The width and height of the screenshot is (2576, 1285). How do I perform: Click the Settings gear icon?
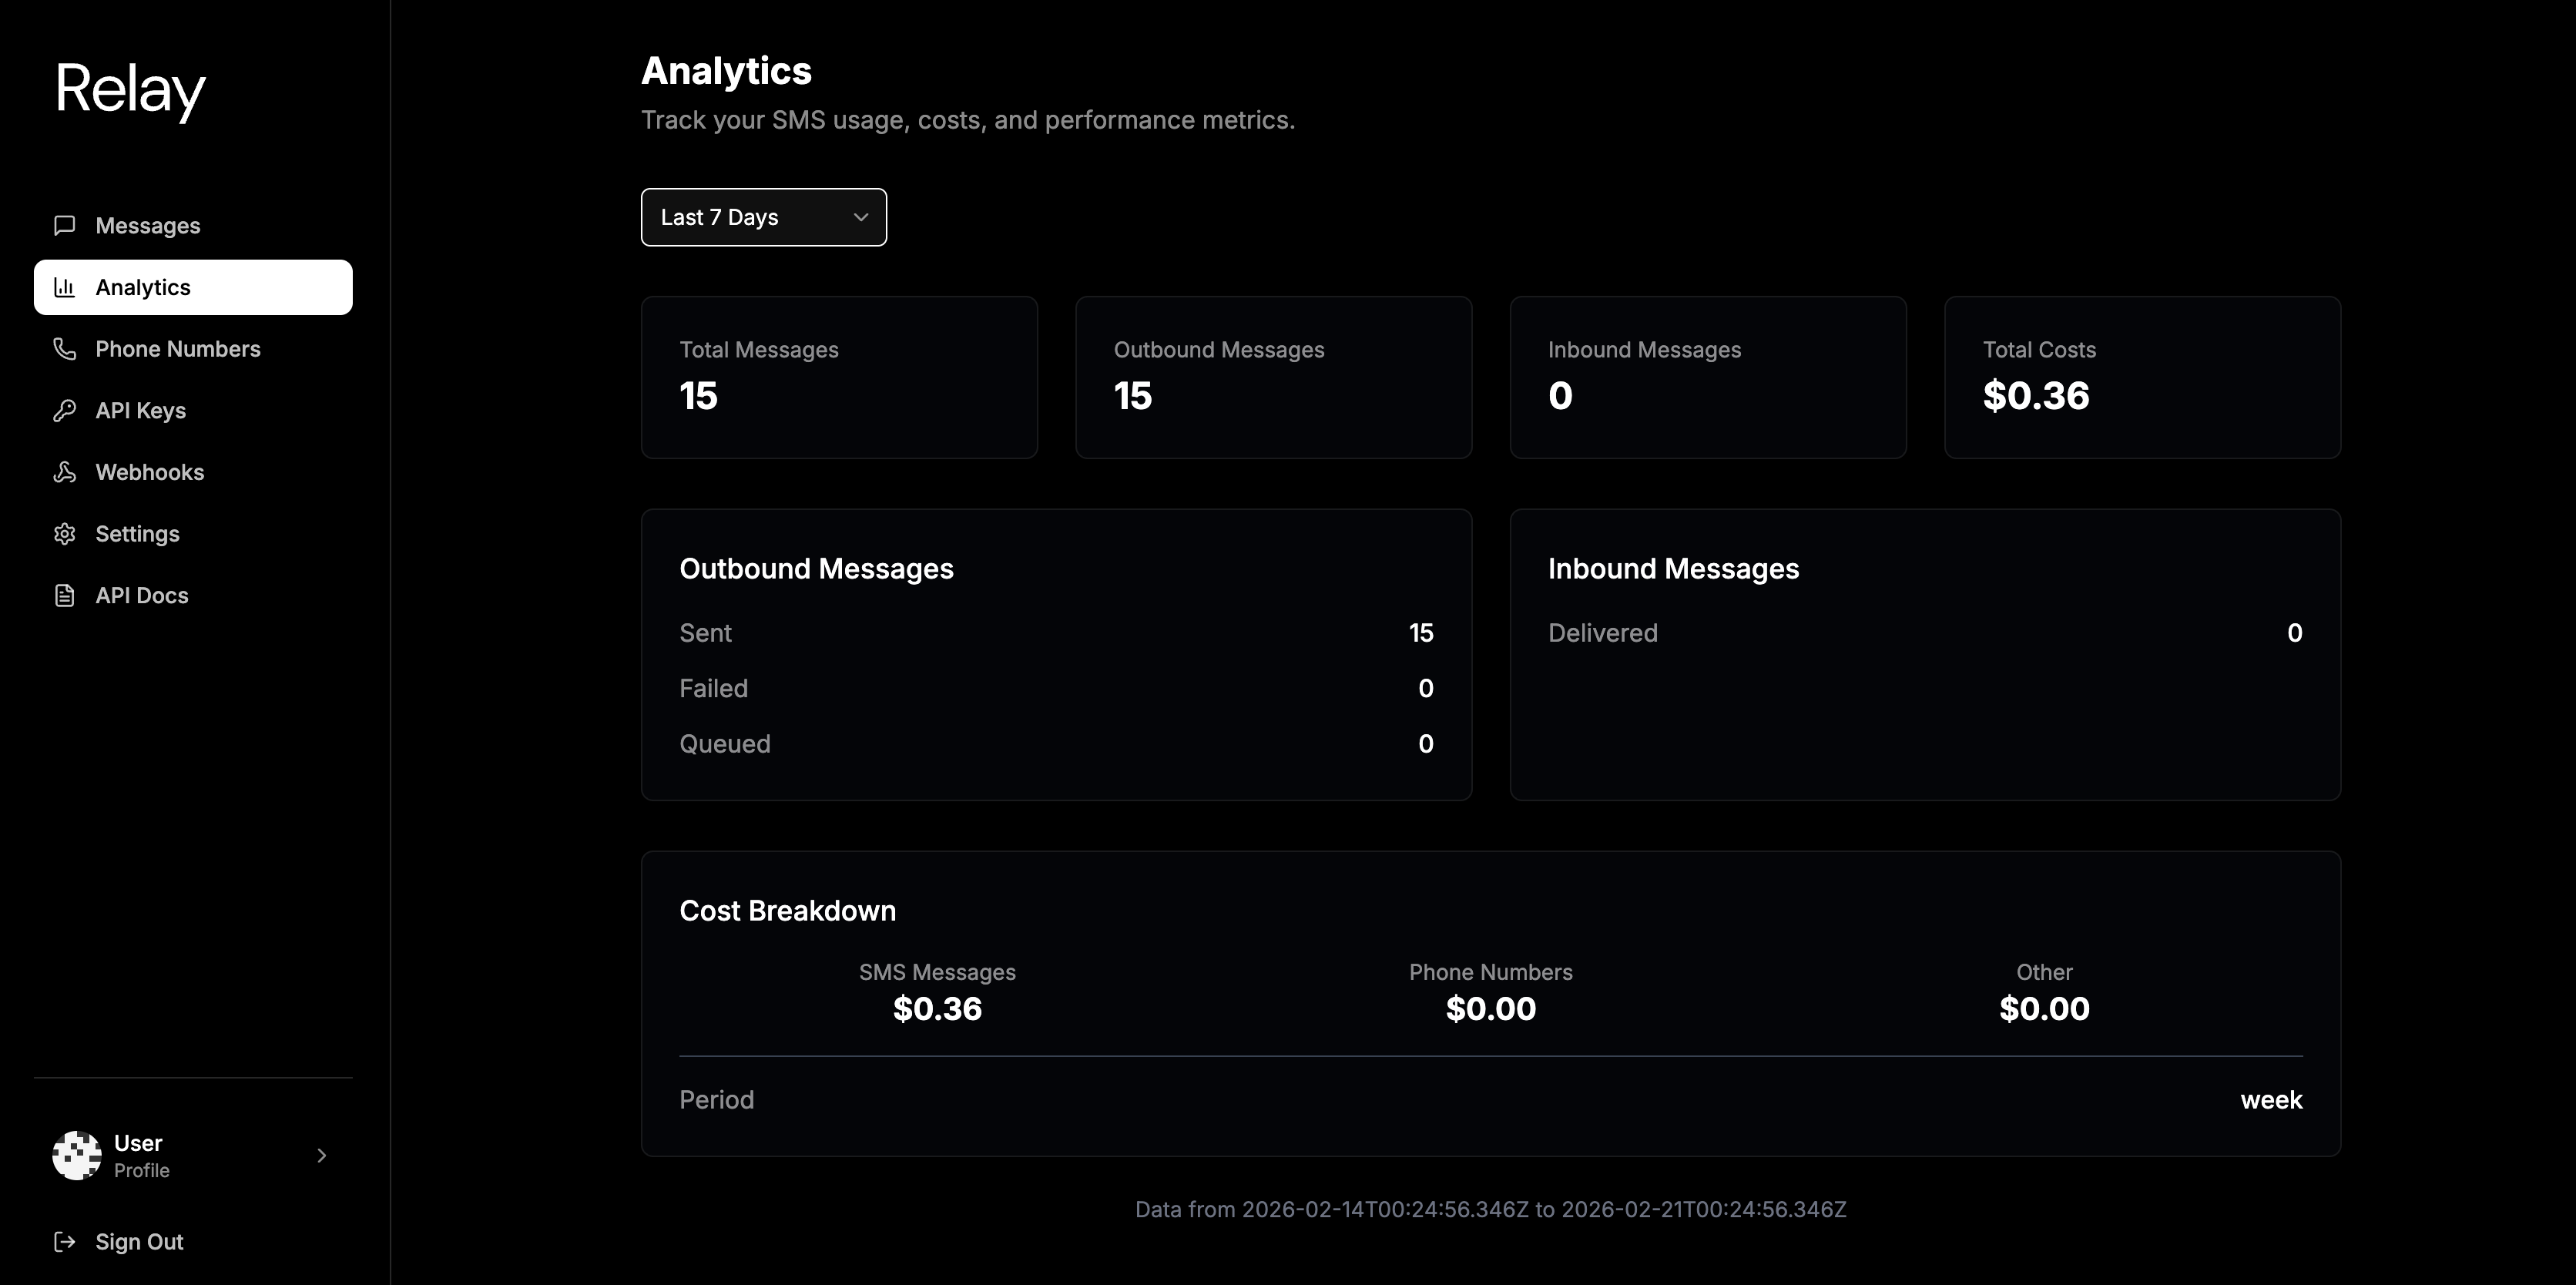pos(65,534)
